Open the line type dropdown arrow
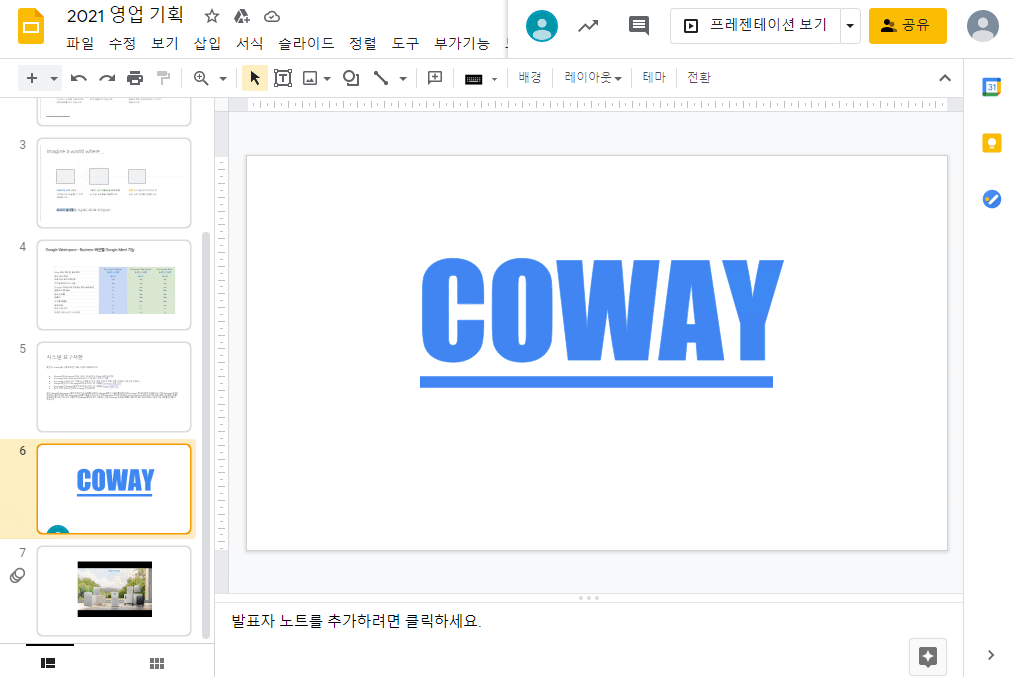Image resolution: width=1013 pixels, height=677 pixels. pos(403,79)
